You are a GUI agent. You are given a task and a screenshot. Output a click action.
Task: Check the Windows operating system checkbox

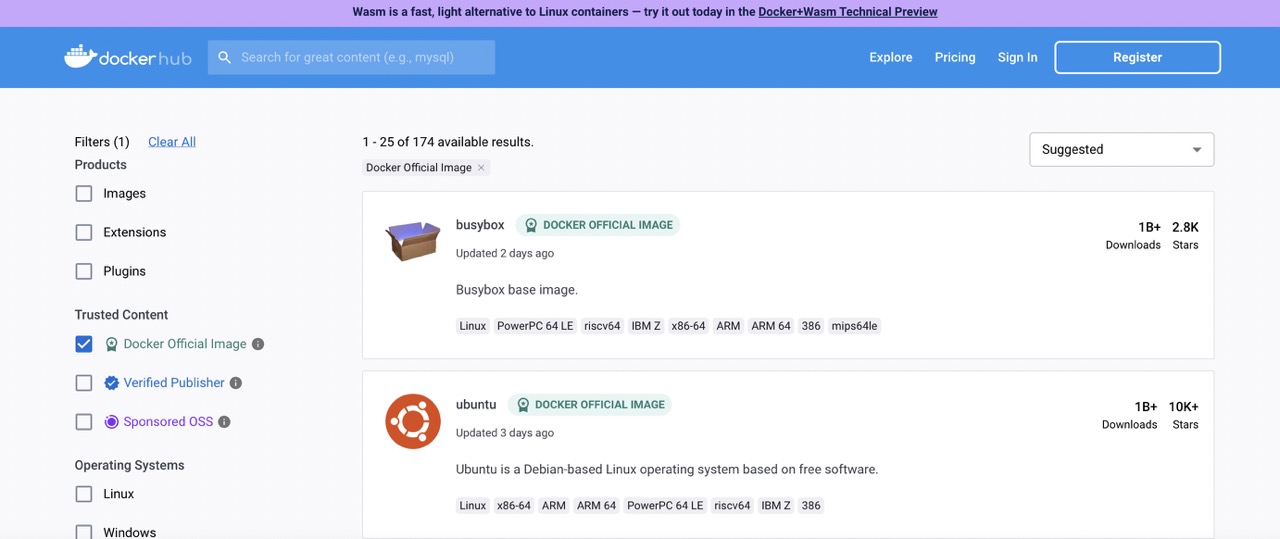click(84, 533)
